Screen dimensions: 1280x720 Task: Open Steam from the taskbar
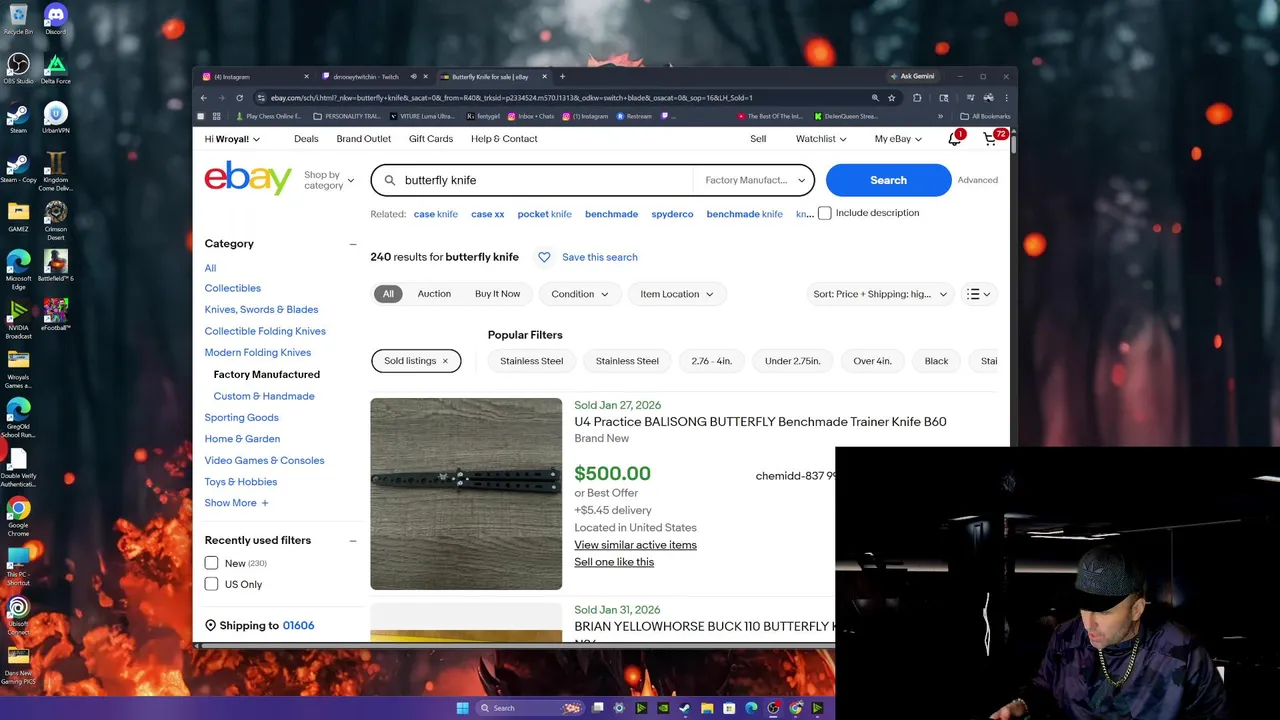point(684,708)
